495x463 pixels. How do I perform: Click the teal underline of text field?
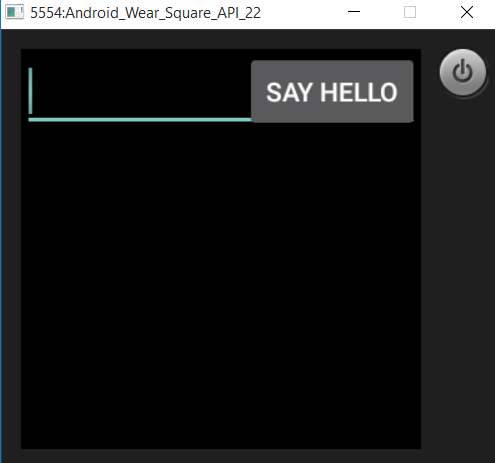(140, 119)
